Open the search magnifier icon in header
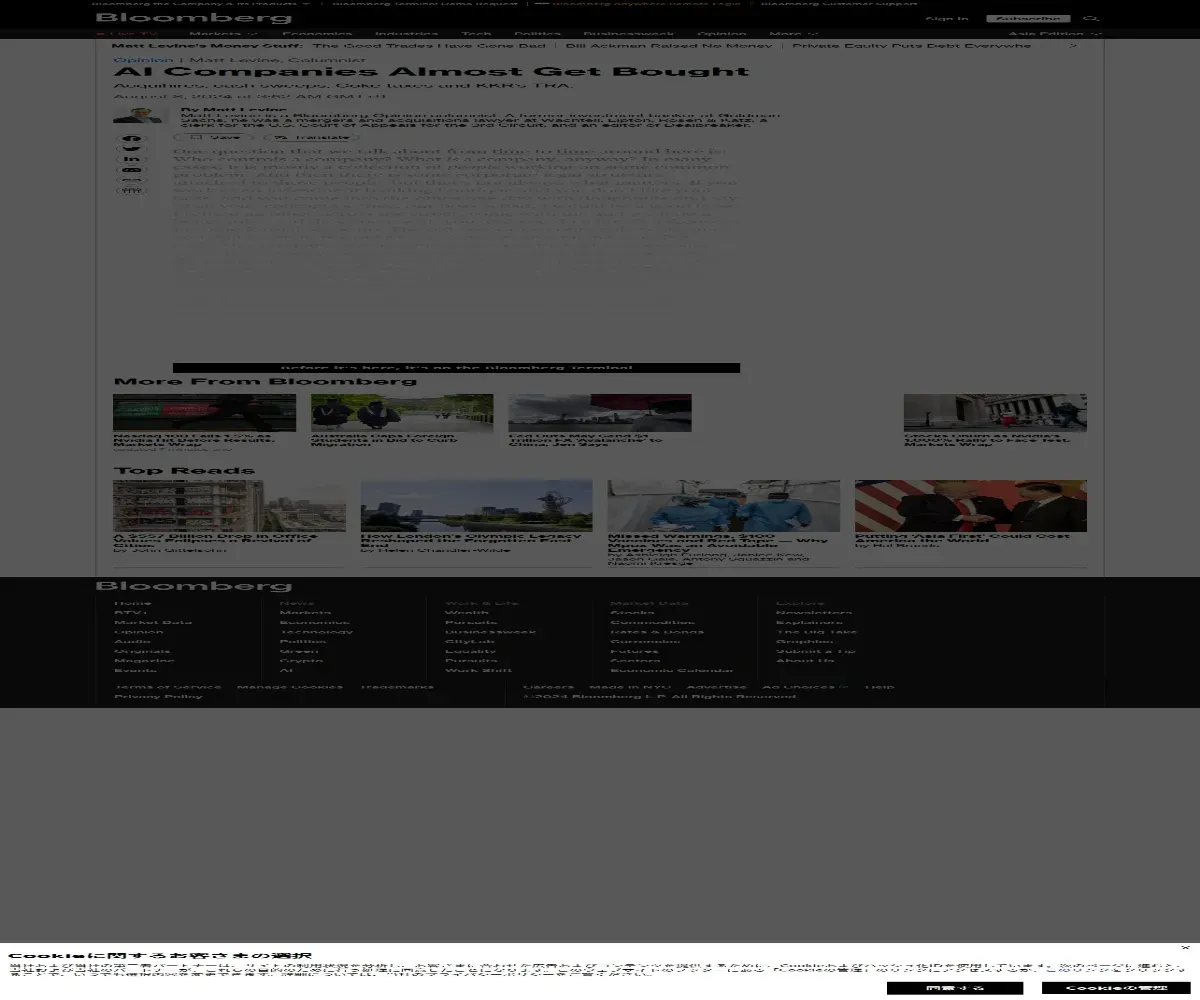The image size is (1200, 1000). coord(1091,18)
